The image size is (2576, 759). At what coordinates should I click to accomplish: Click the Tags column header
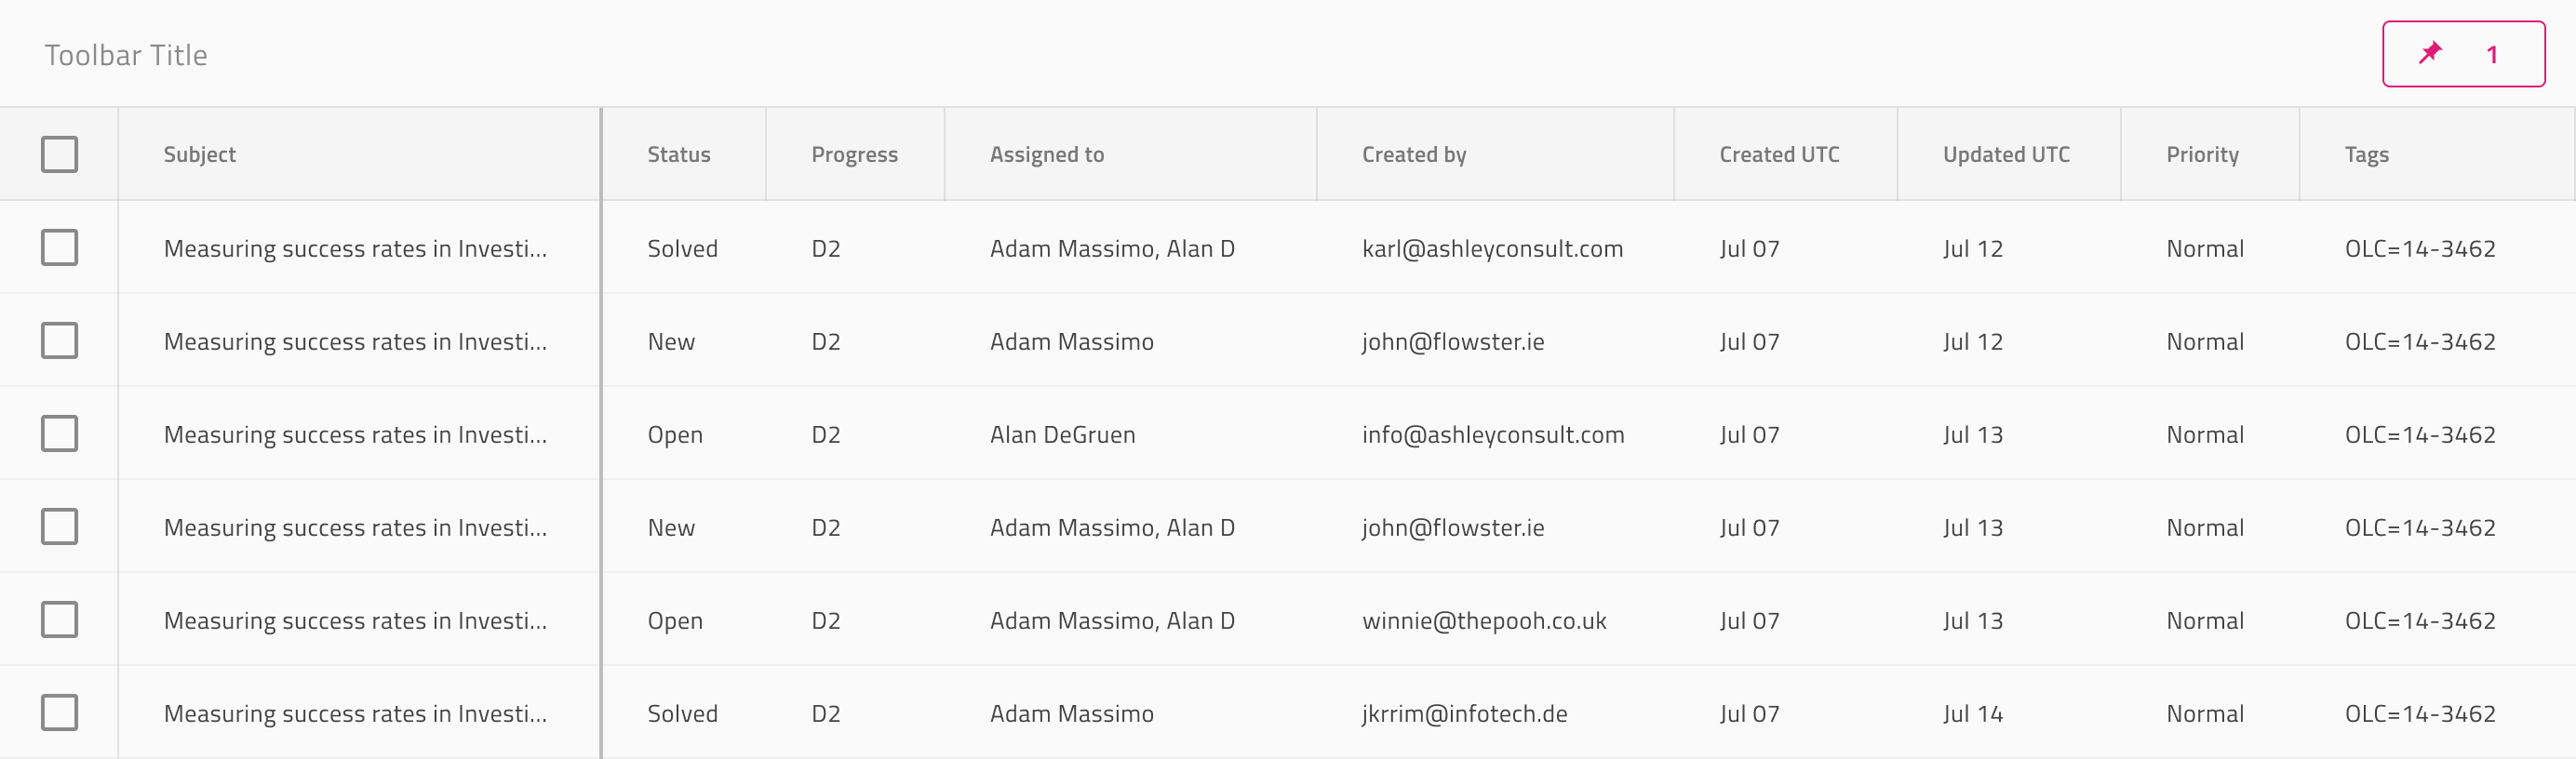pos(2366,154)
